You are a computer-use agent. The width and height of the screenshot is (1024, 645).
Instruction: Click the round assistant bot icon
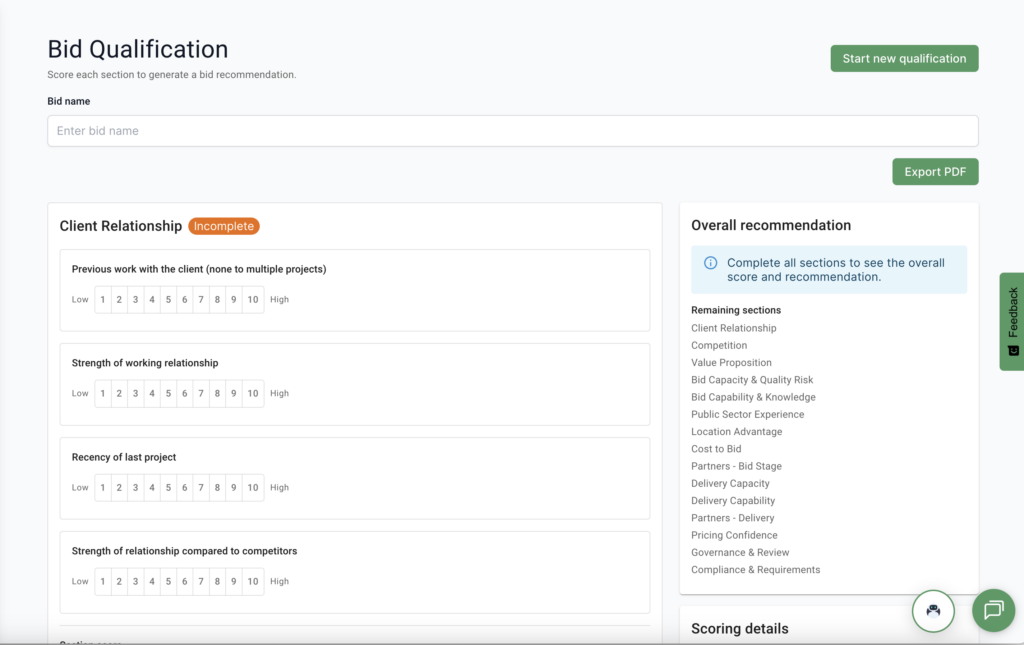click(933, 610)
